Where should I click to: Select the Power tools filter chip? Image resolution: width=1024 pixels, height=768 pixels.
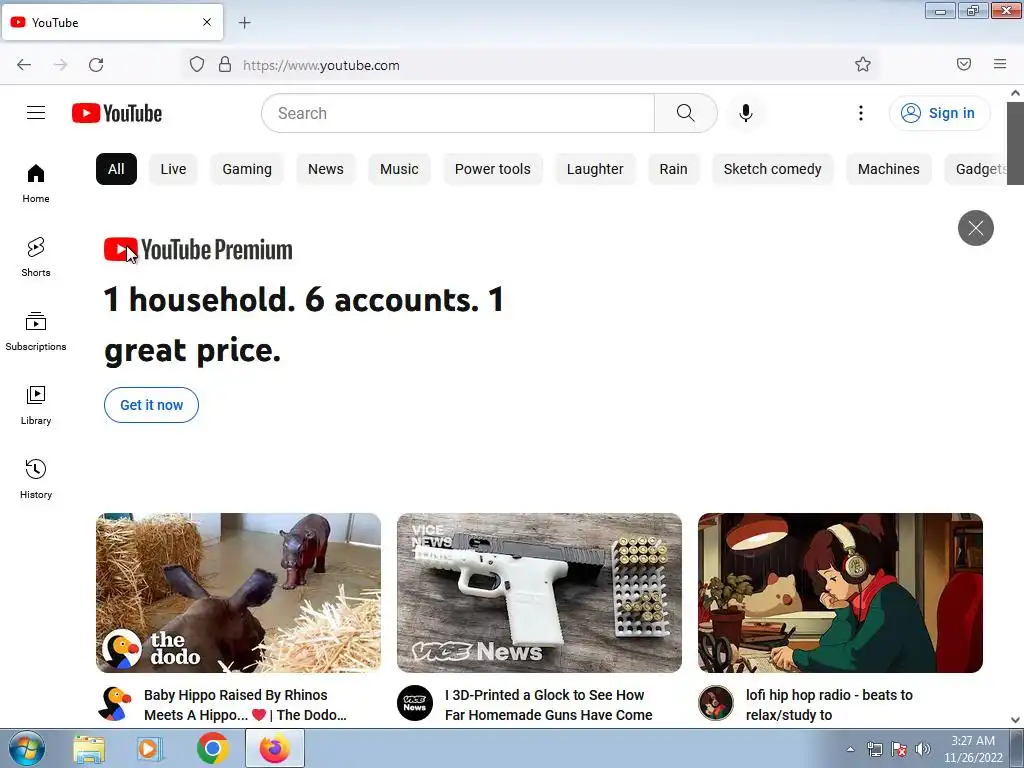(492, 169)
